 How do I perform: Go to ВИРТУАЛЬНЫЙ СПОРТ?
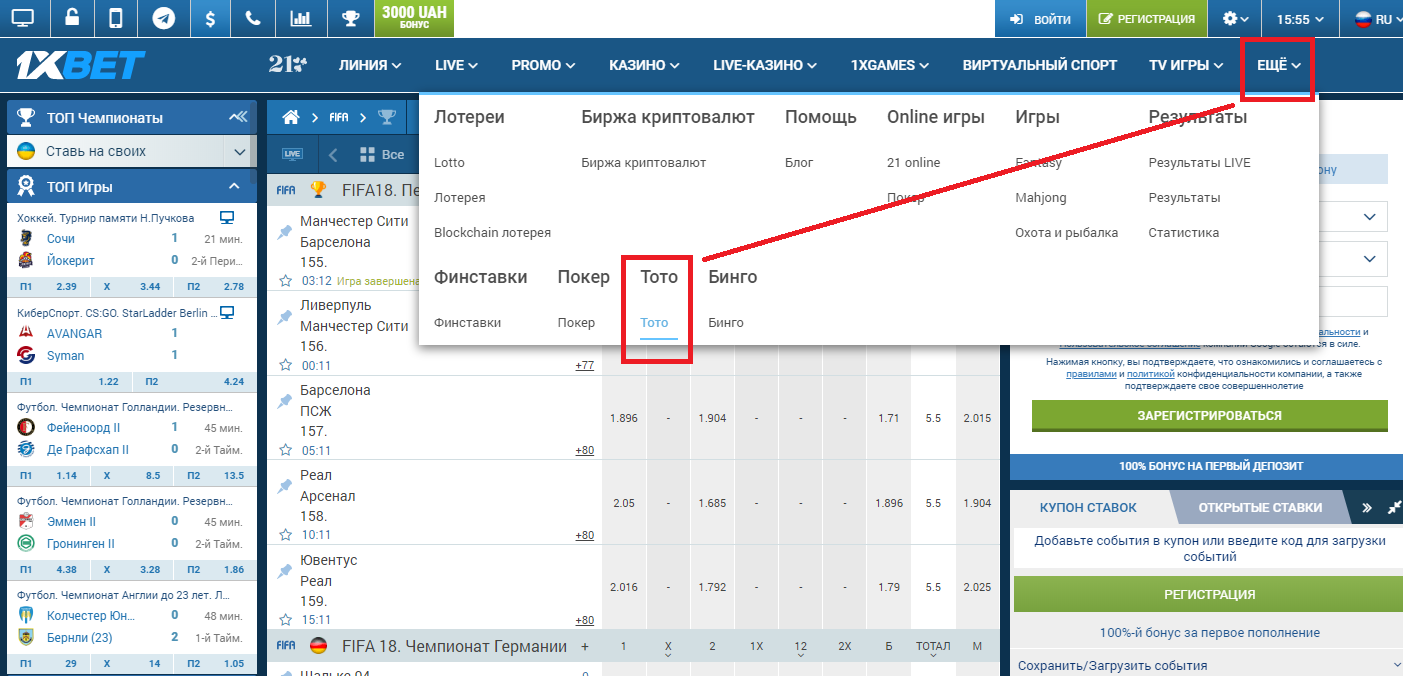click(x=1040, y=65)
